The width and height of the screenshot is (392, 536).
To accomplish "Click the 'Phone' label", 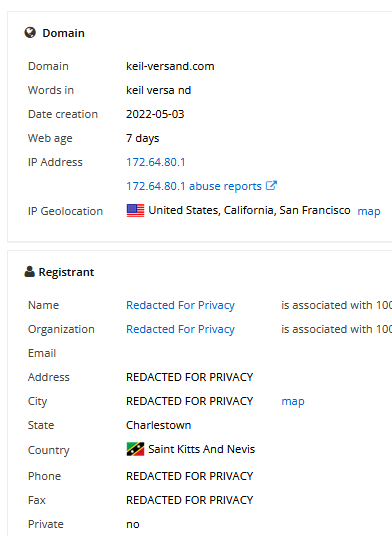I will coord(44,476).
